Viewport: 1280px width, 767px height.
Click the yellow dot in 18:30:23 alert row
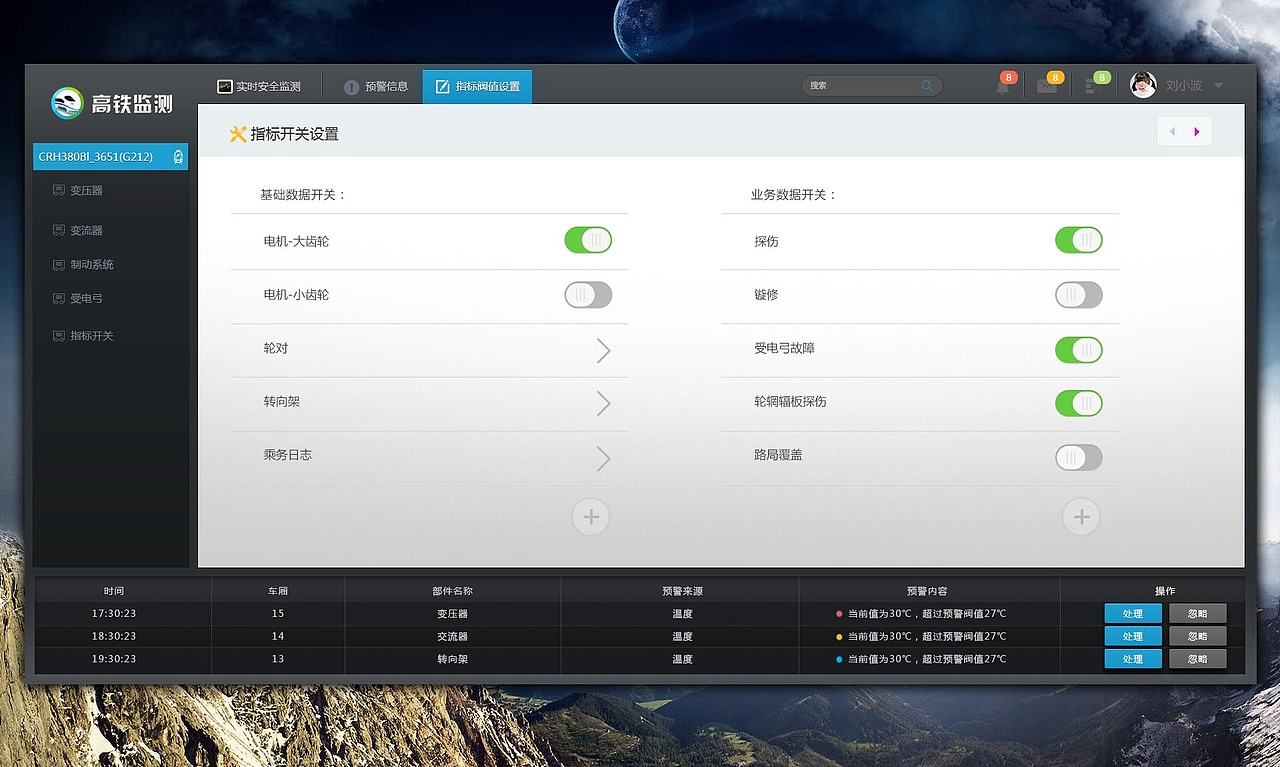point(839,637)
